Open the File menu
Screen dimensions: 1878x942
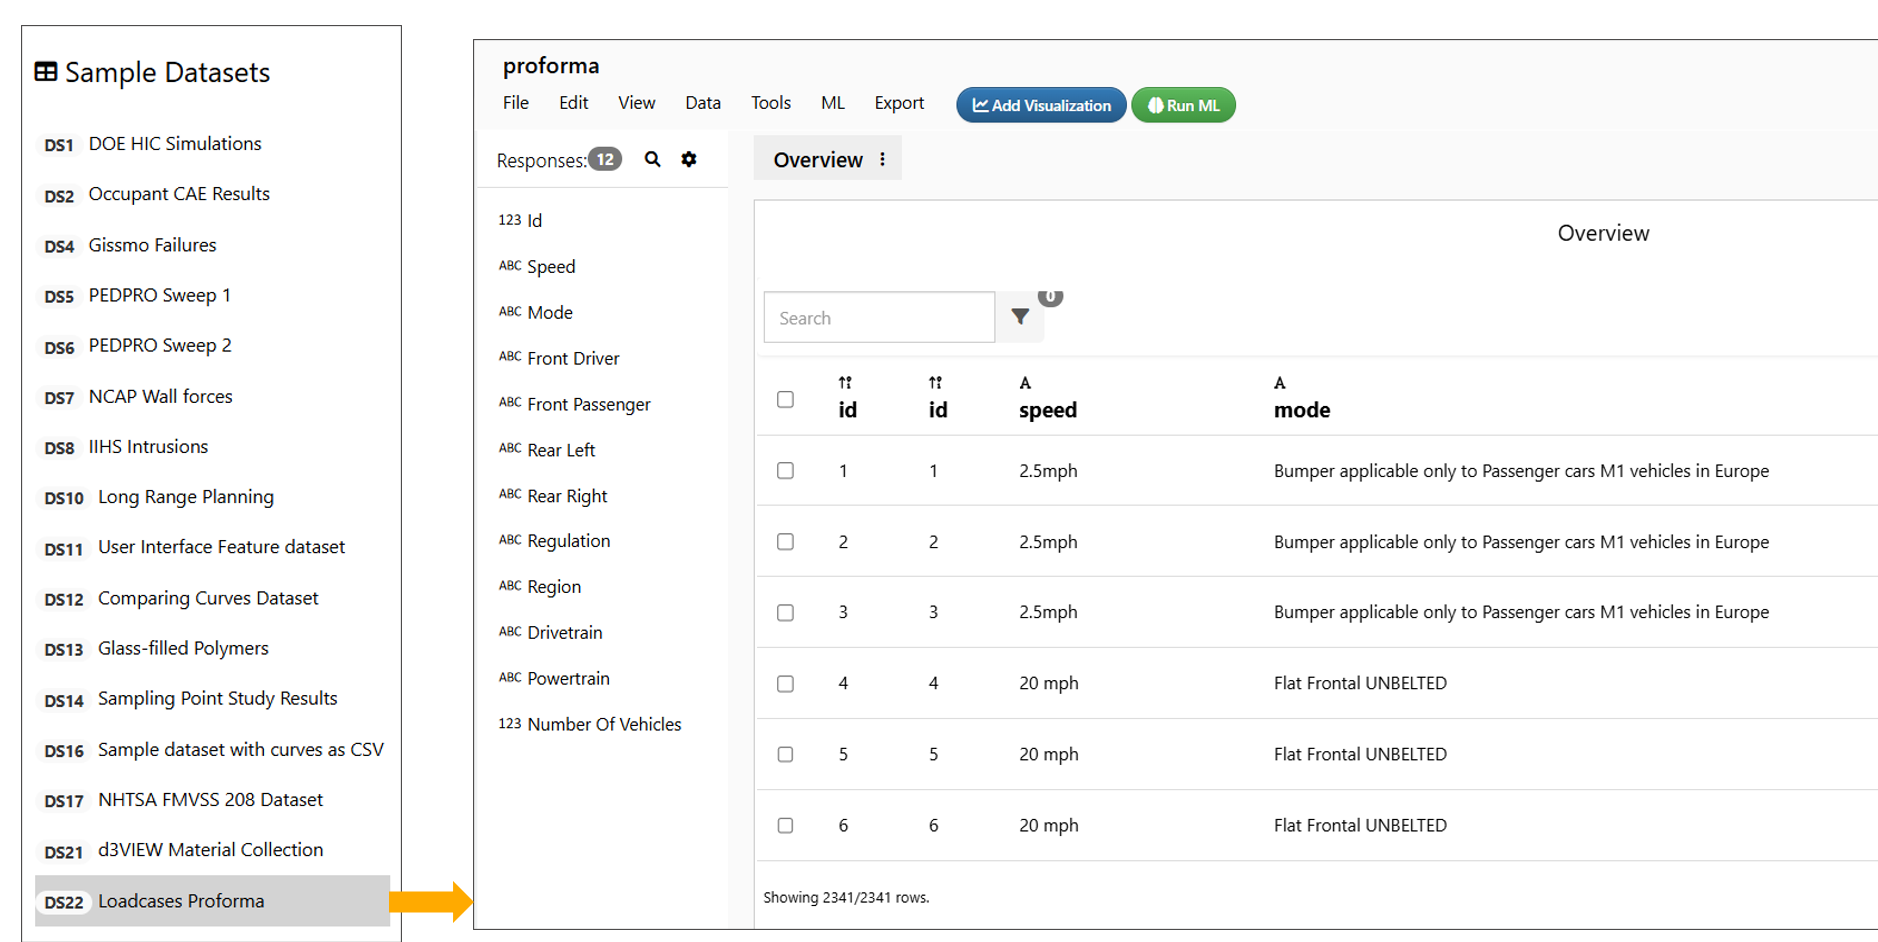[x=515, y=103]
